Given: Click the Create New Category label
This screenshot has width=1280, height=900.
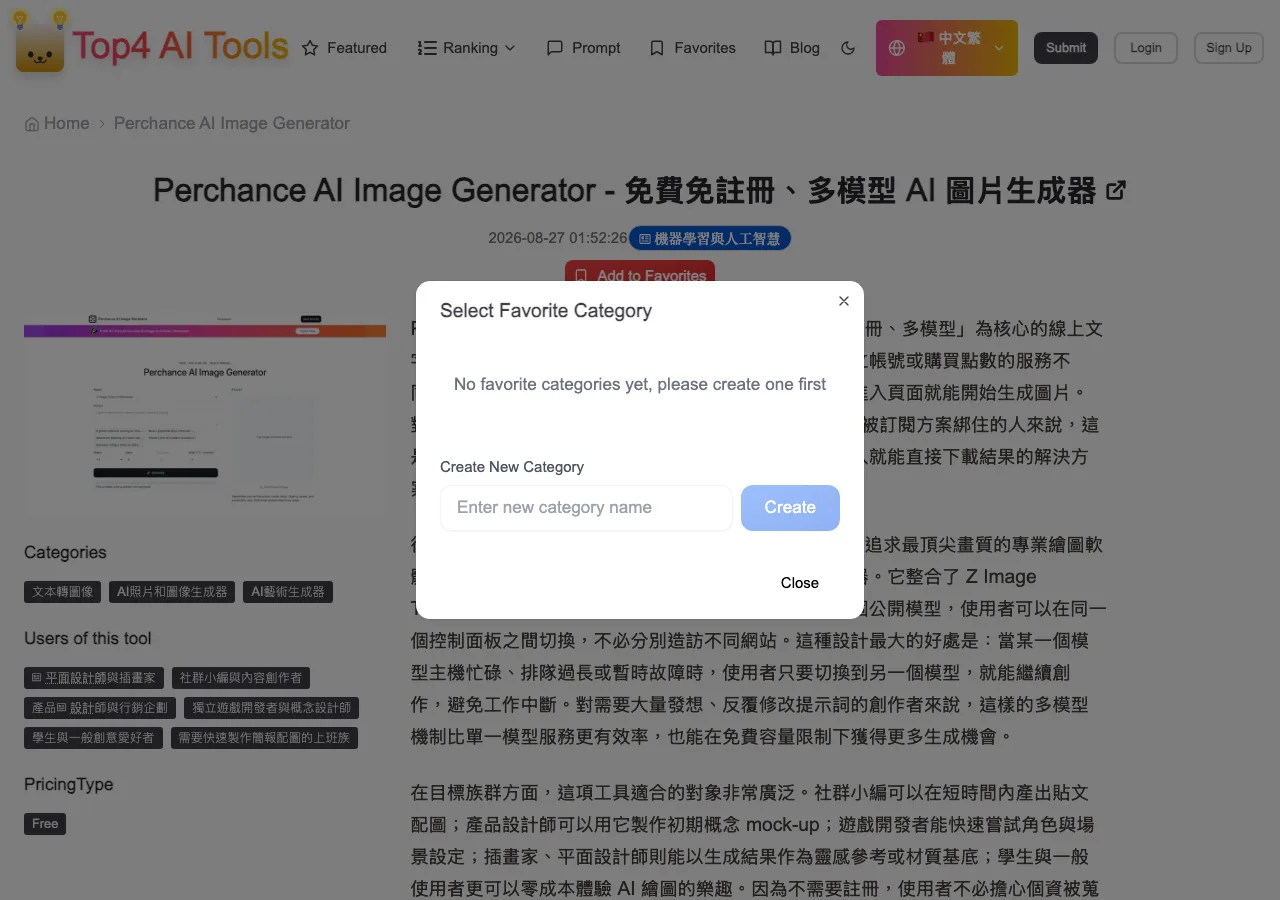Looking at the screenshot, I should [x=512, y=467].
